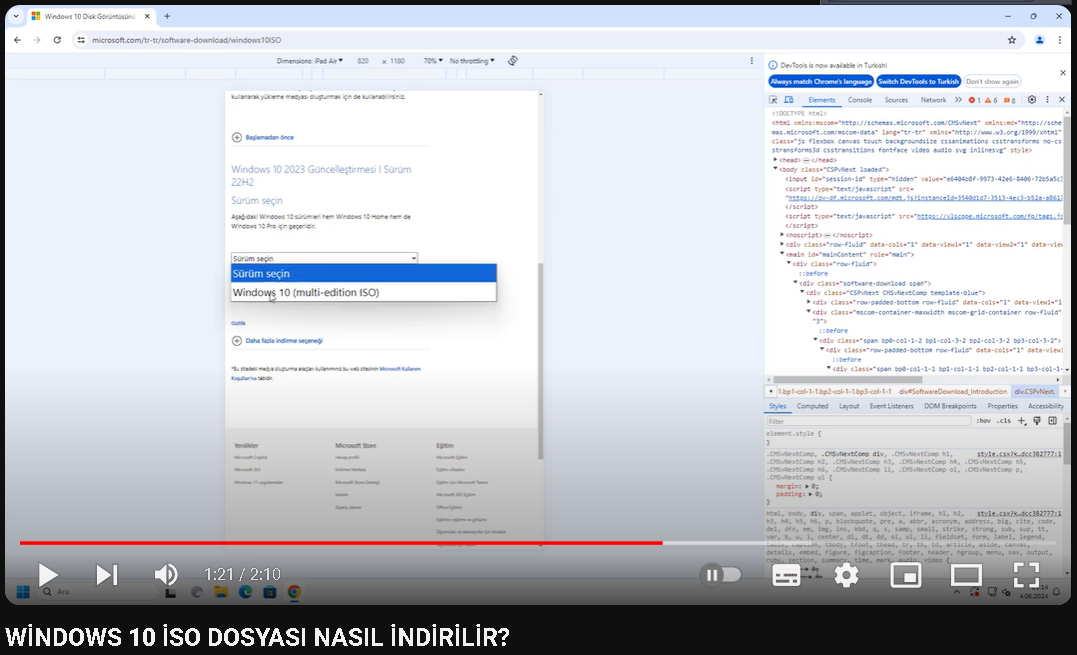
Task: Open the 70% zoom dropdown
Action: tap(433, 61)
